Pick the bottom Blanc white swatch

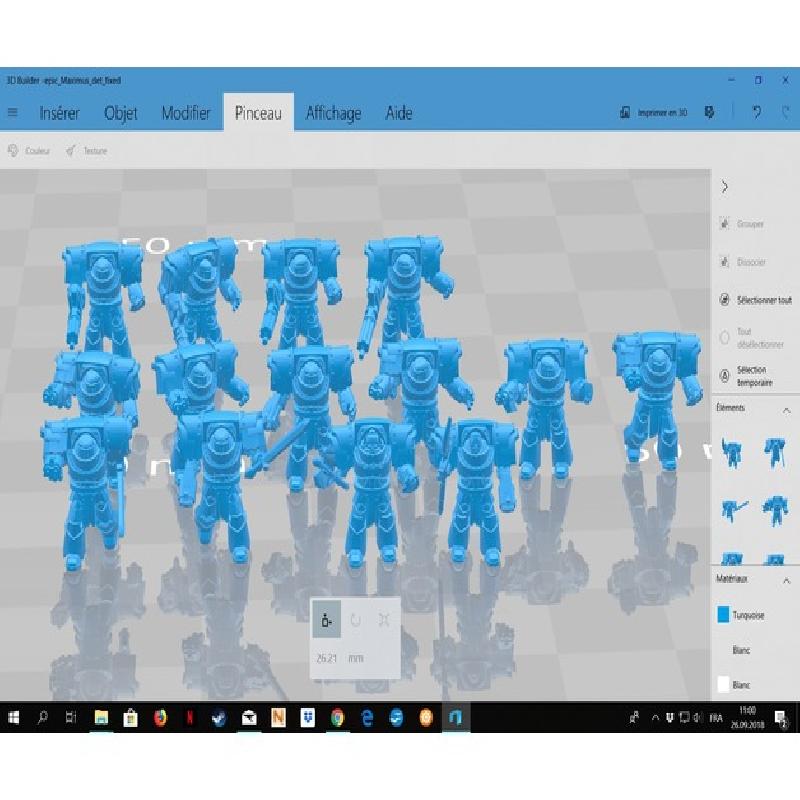coord(723,684)
